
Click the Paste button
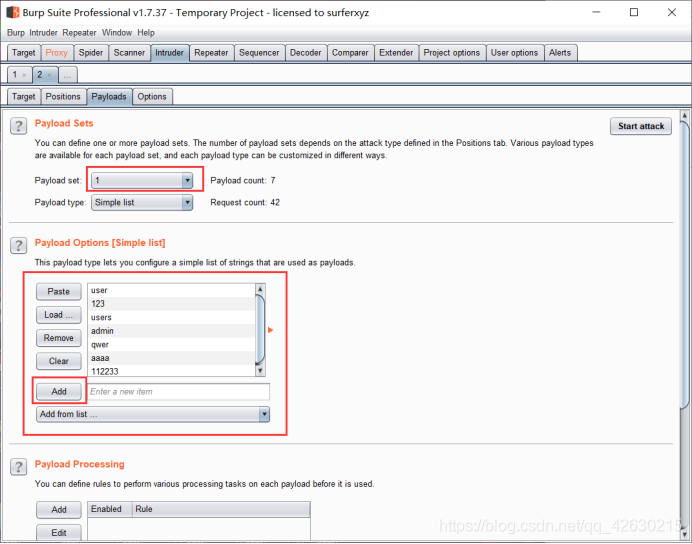(59, 292)
